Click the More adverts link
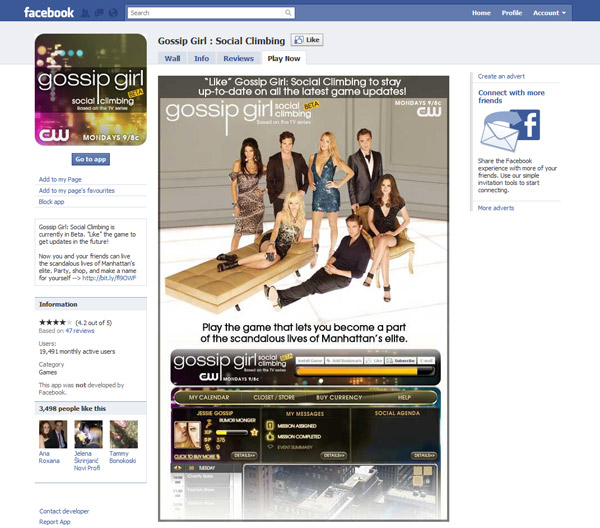Image resolution: width=600 pixels, height=528 pixels. point(496,208)
